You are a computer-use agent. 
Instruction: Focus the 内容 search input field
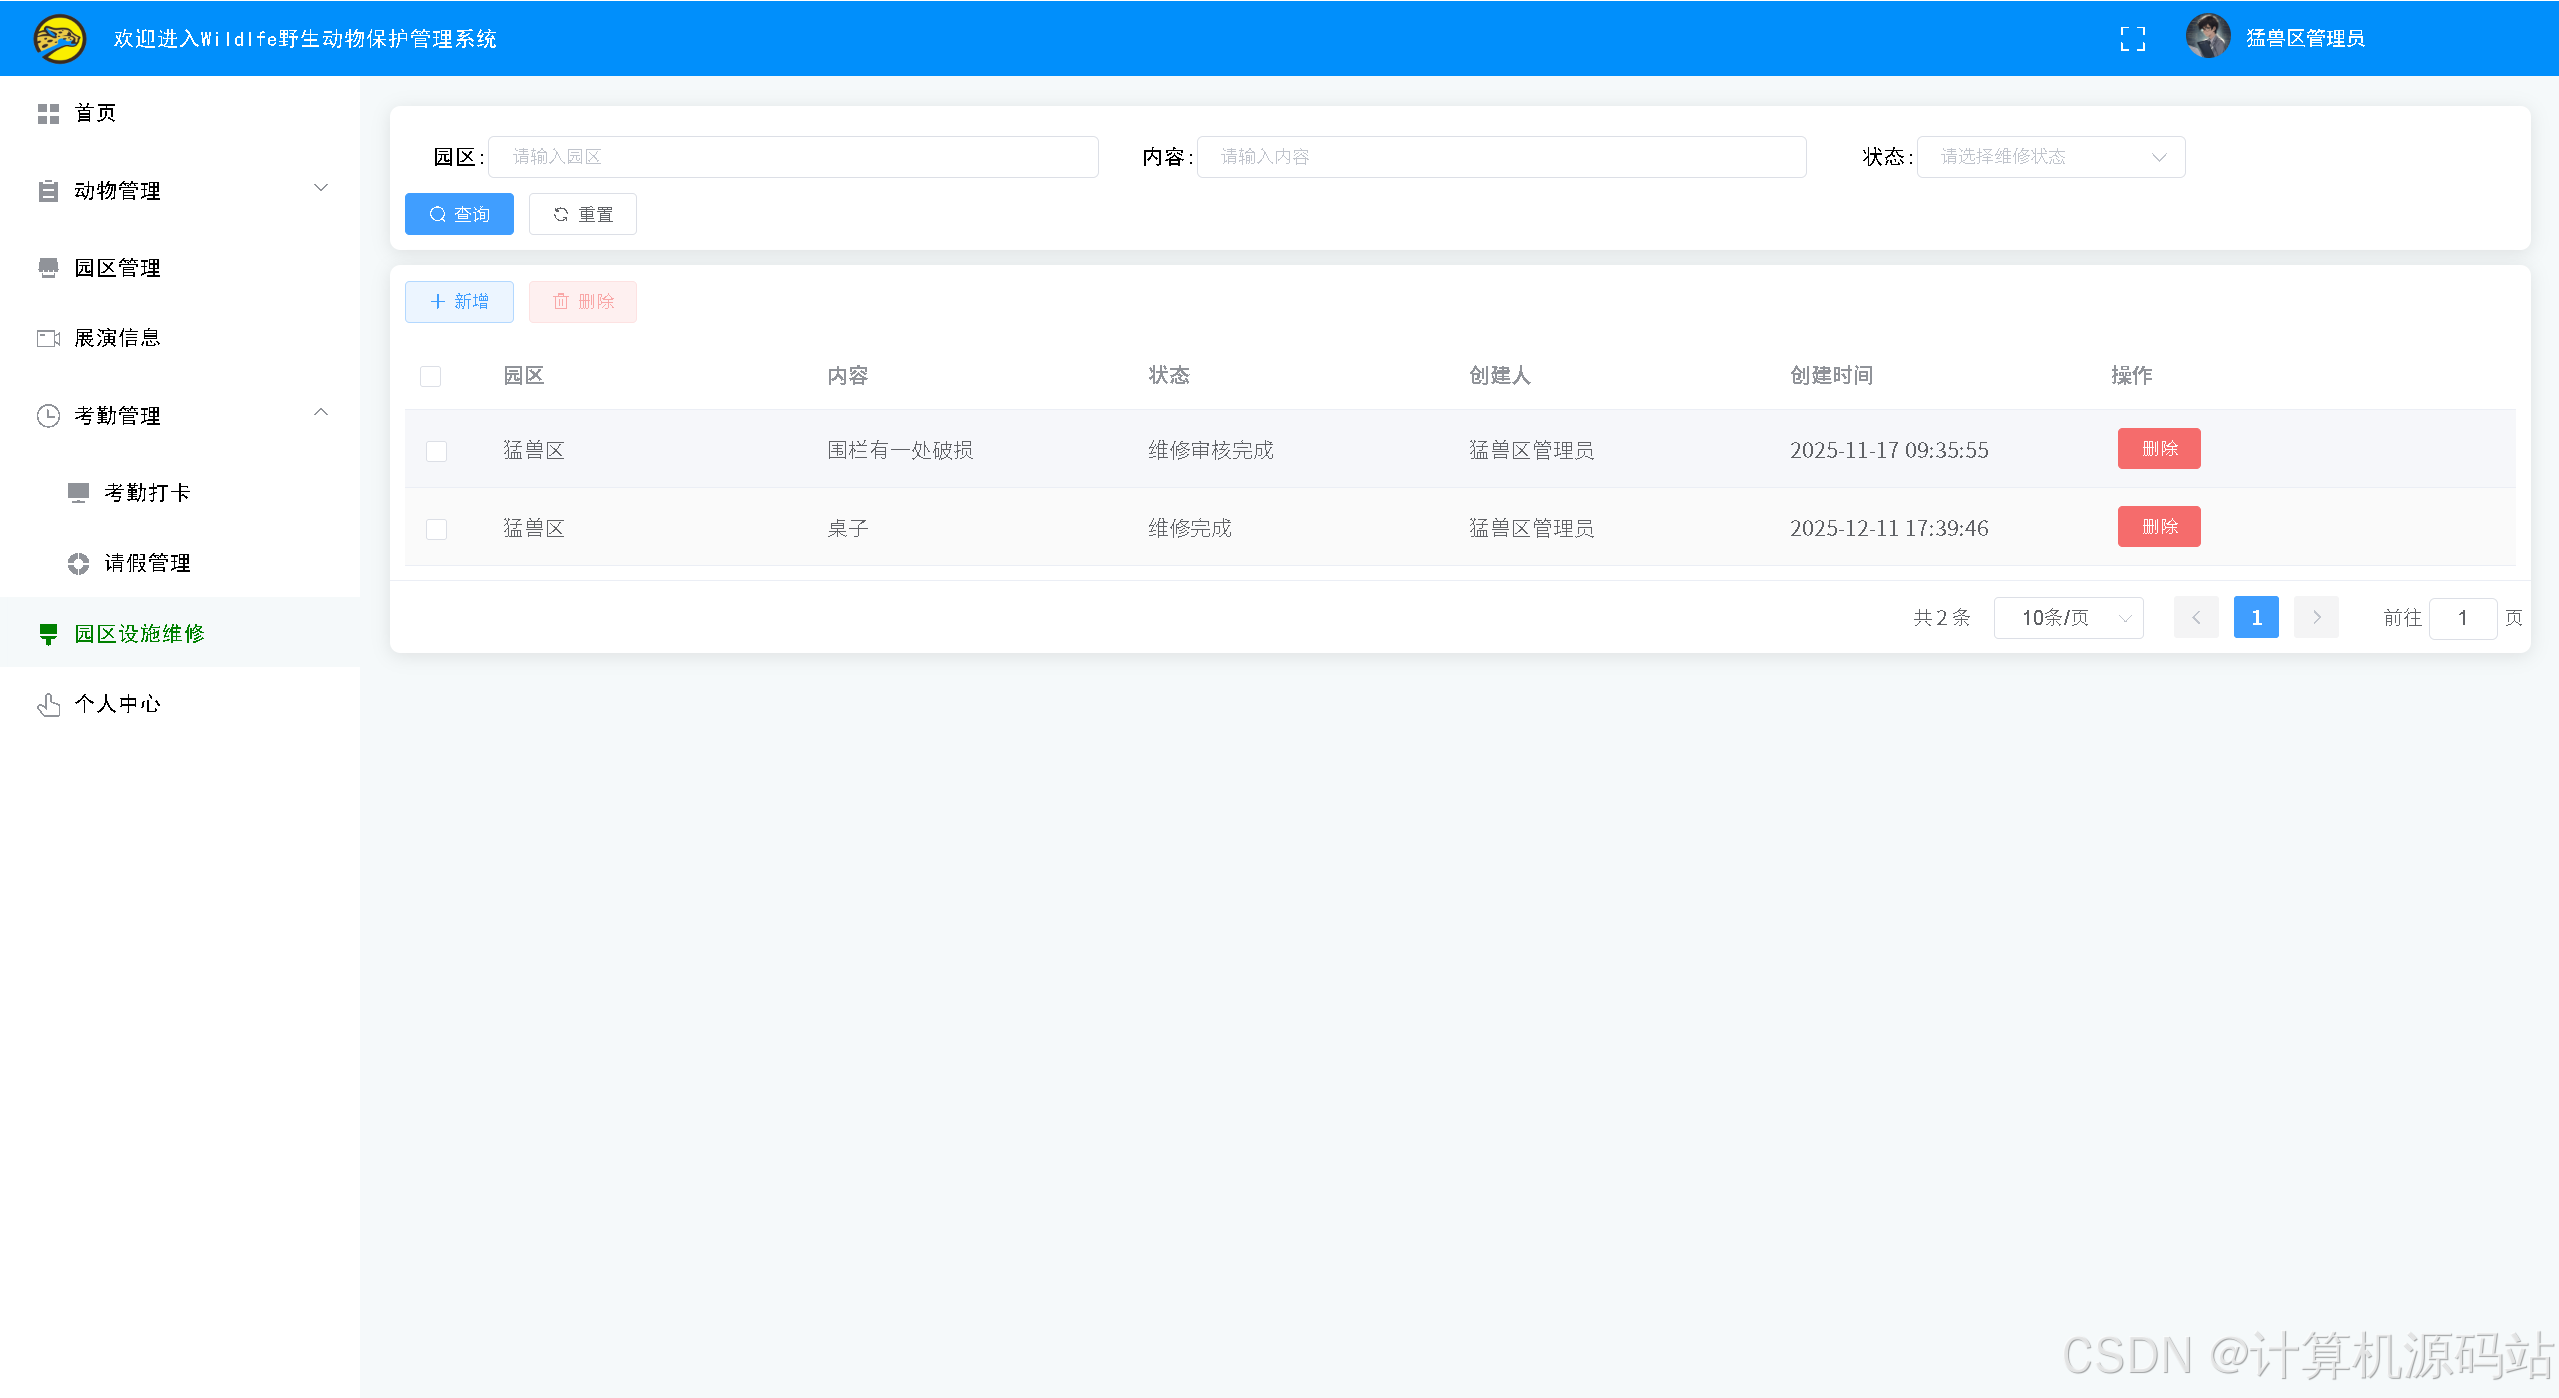1501,157
